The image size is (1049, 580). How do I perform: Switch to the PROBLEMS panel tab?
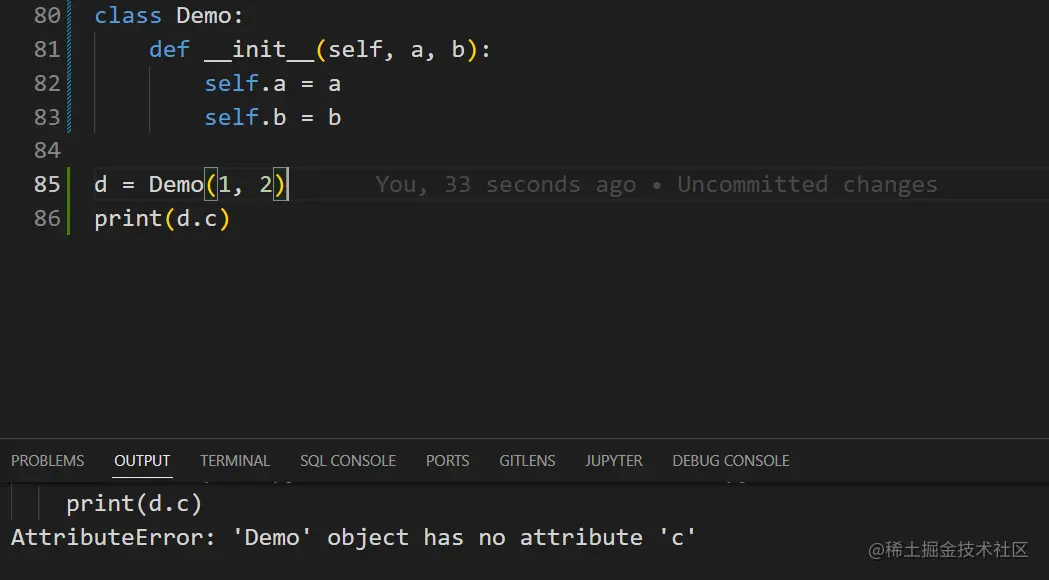click(x=48, y=461)
